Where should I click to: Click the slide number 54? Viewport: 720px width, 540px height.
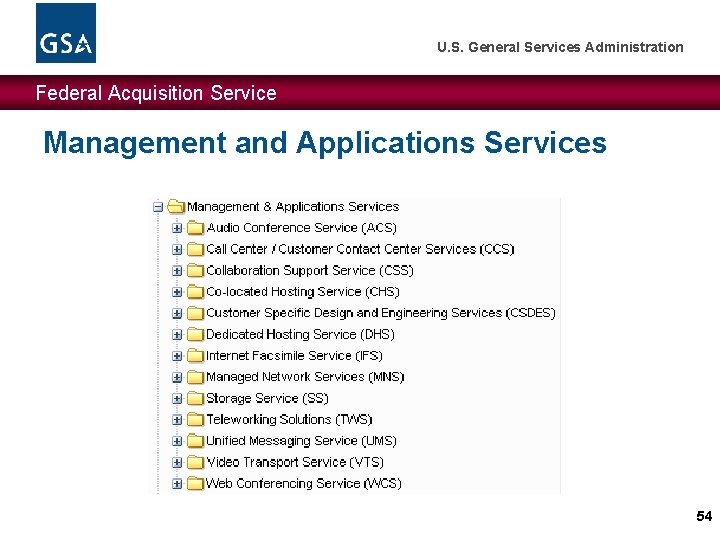point(704,516)
